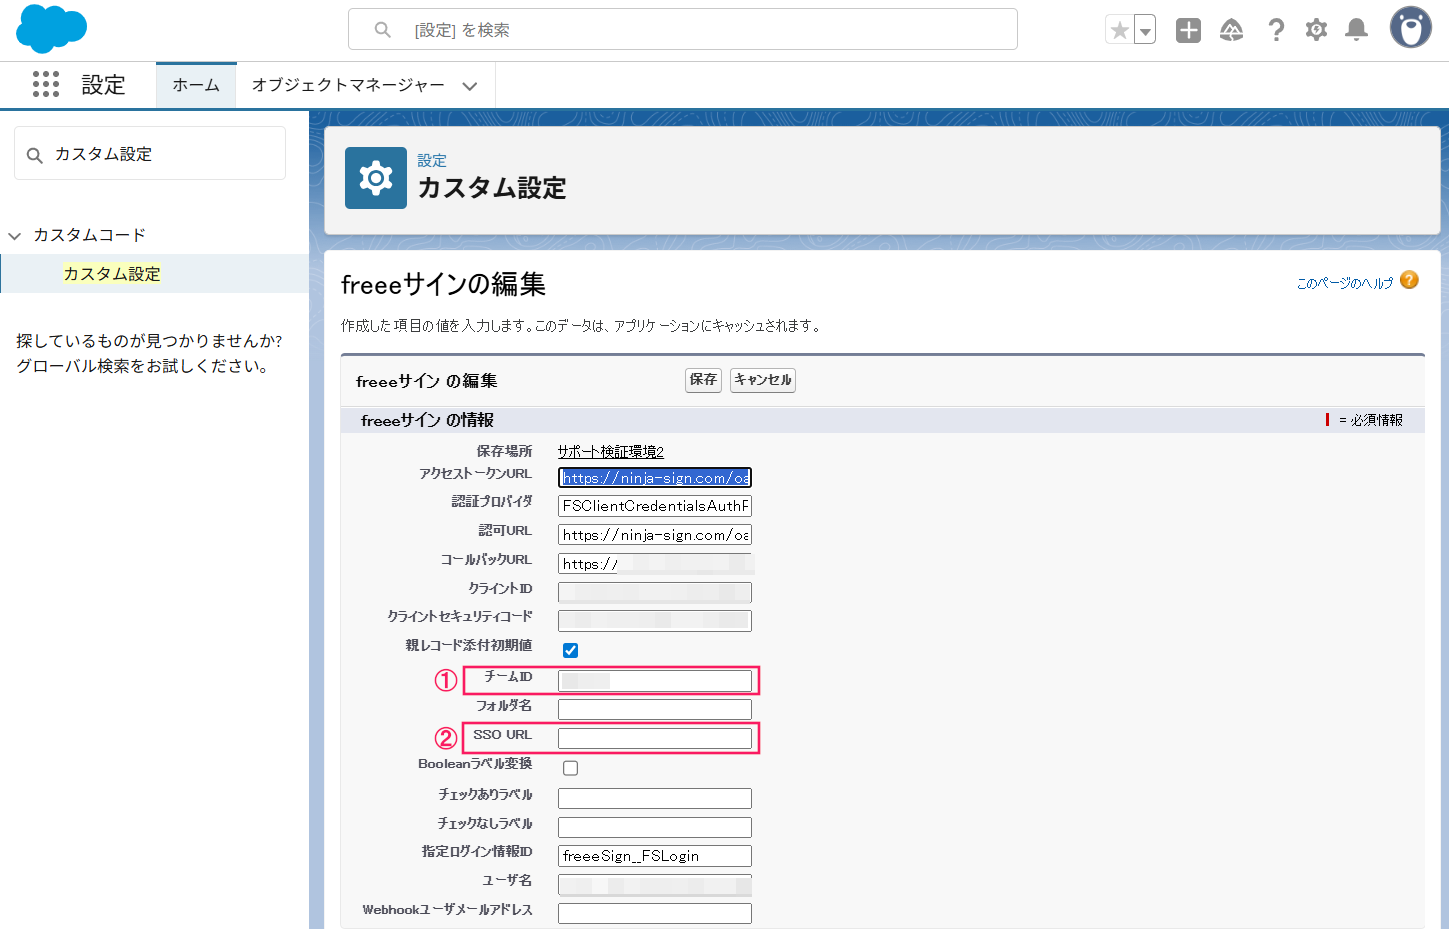Viewport: 1449px width, 929px height.
Task: Click the チェックなしラベル field
Action: pyautogui.click(x=655, y=827)
